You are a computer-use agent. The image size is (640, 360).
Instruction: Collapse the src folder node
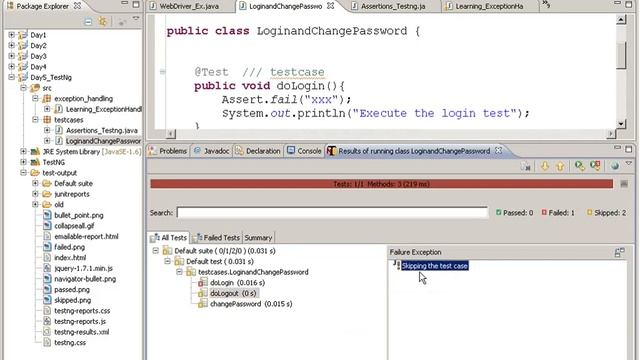point(23,88)
